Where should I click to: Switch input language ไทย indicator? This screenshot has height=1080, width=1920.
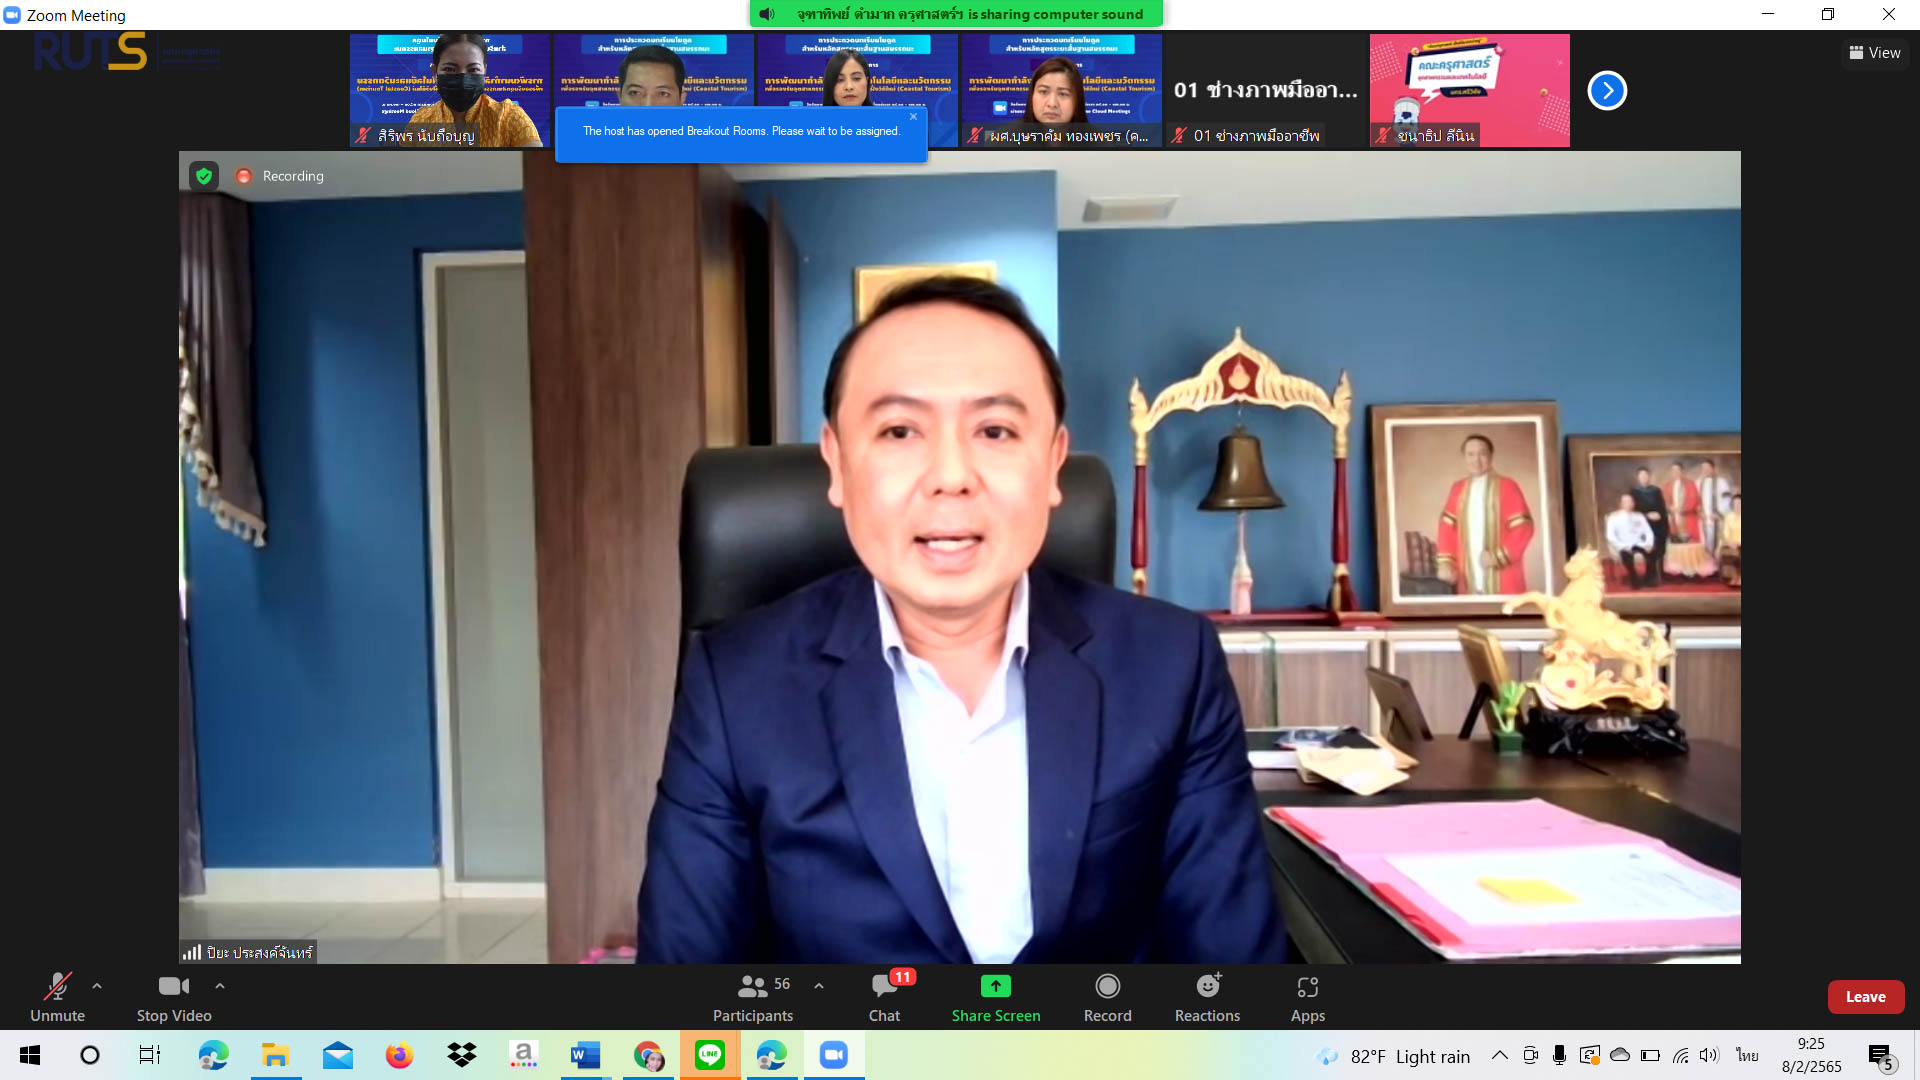click(1747, 1055)
